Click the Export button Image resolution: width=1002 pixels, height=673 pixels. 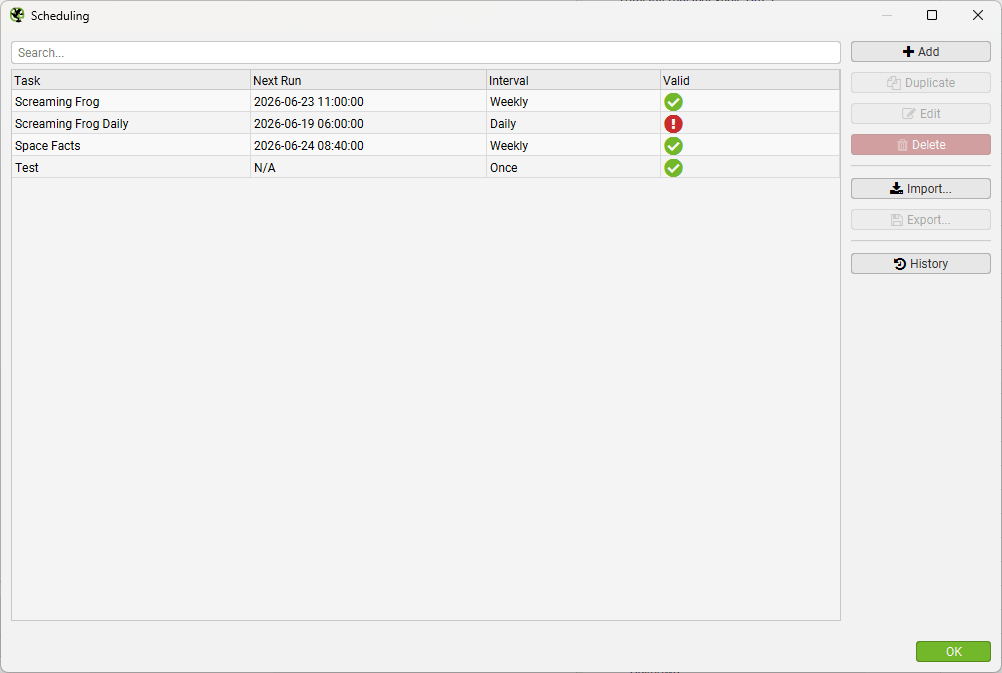click(x=920, y=220)
